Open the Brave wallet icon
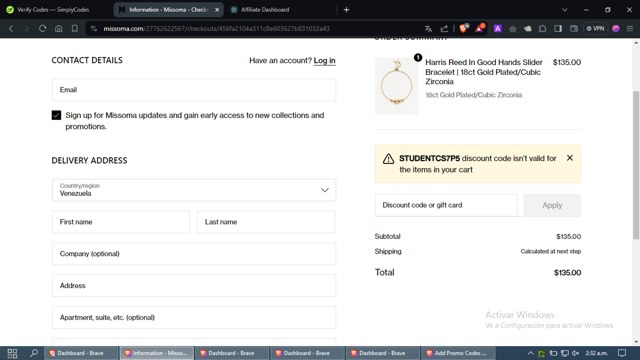The image size is (640, 360). [574, 29]
